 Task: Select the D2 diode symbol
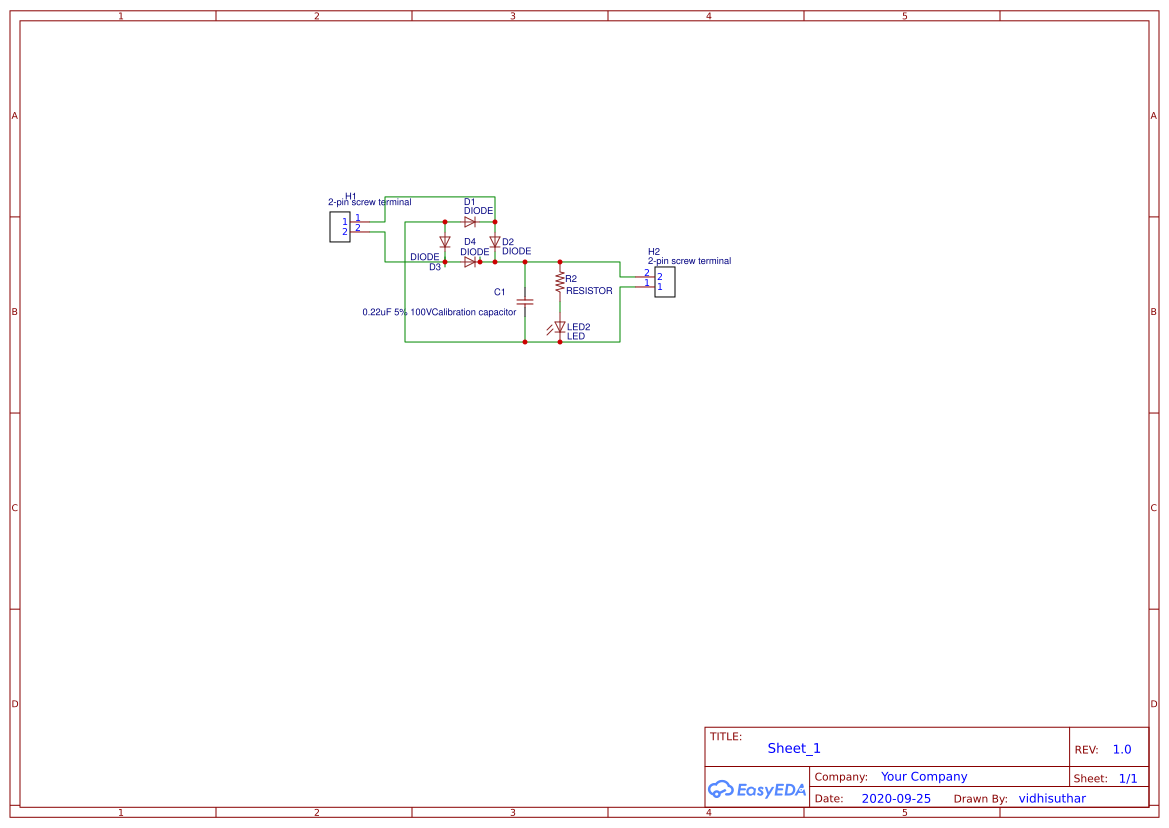pos(494,242)
